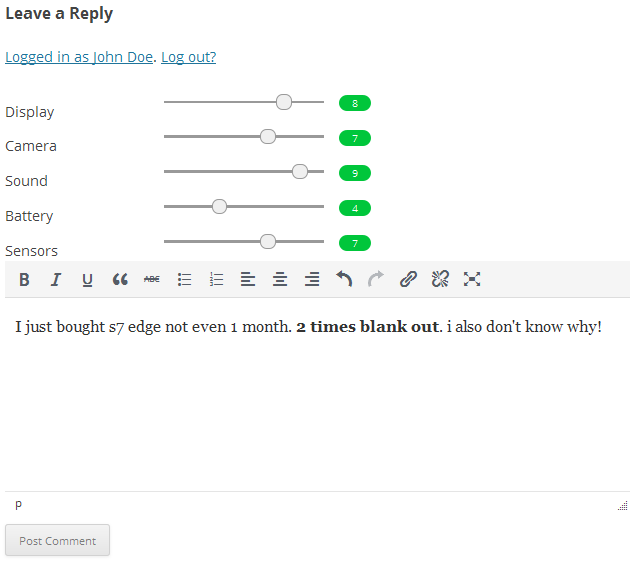Switch editor to fullscreen mode
Screen dimensions: 640x564
click(472, 280)
